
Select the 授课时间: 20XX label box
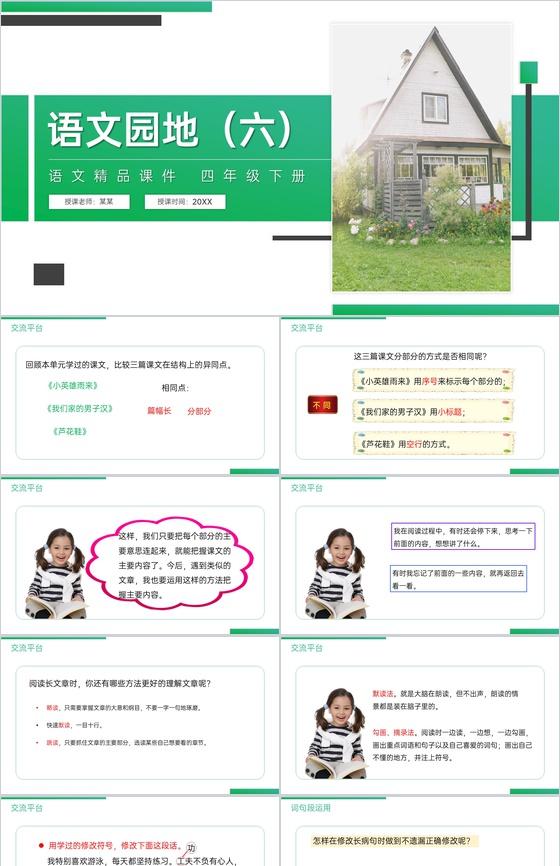[x=185, y=202]
